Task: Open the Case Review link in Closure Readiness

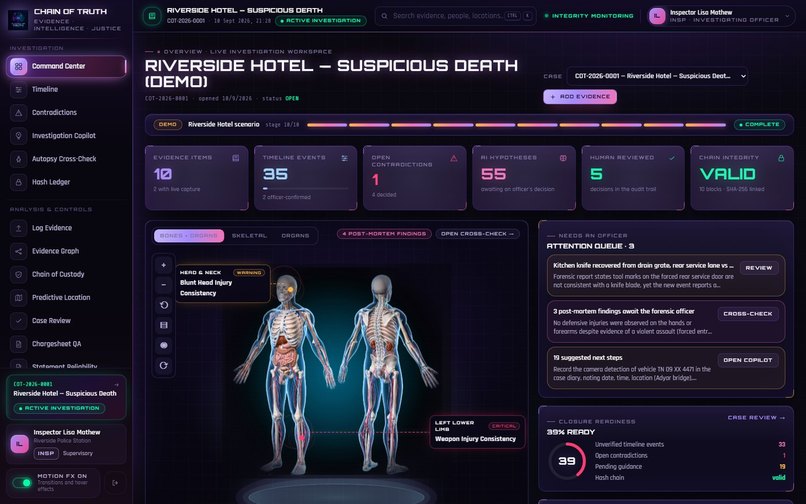Action: [756, 418]
